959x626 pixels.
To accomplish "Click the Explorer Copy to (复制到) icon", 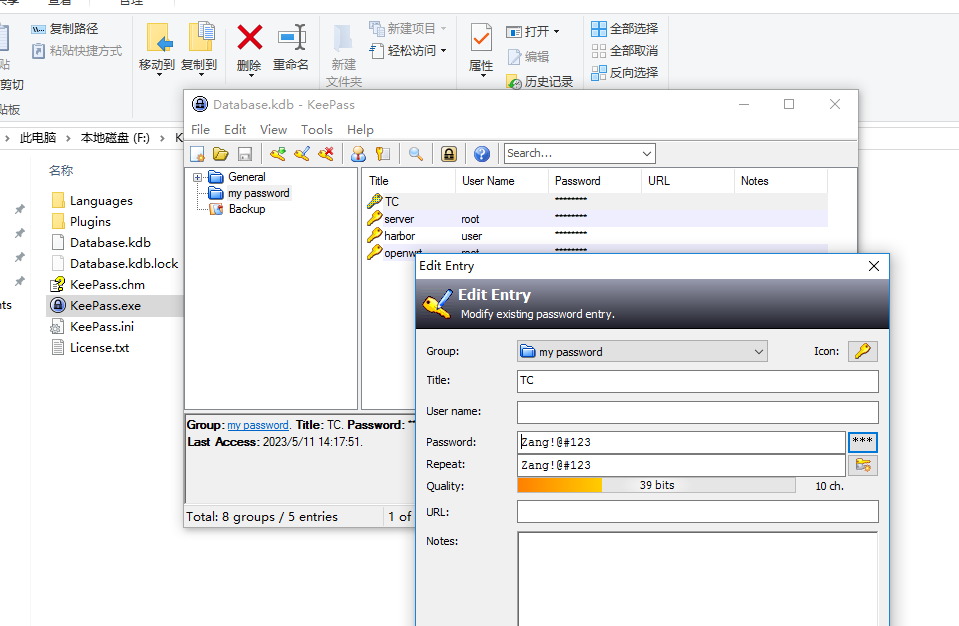I will (x=199, y=49).
